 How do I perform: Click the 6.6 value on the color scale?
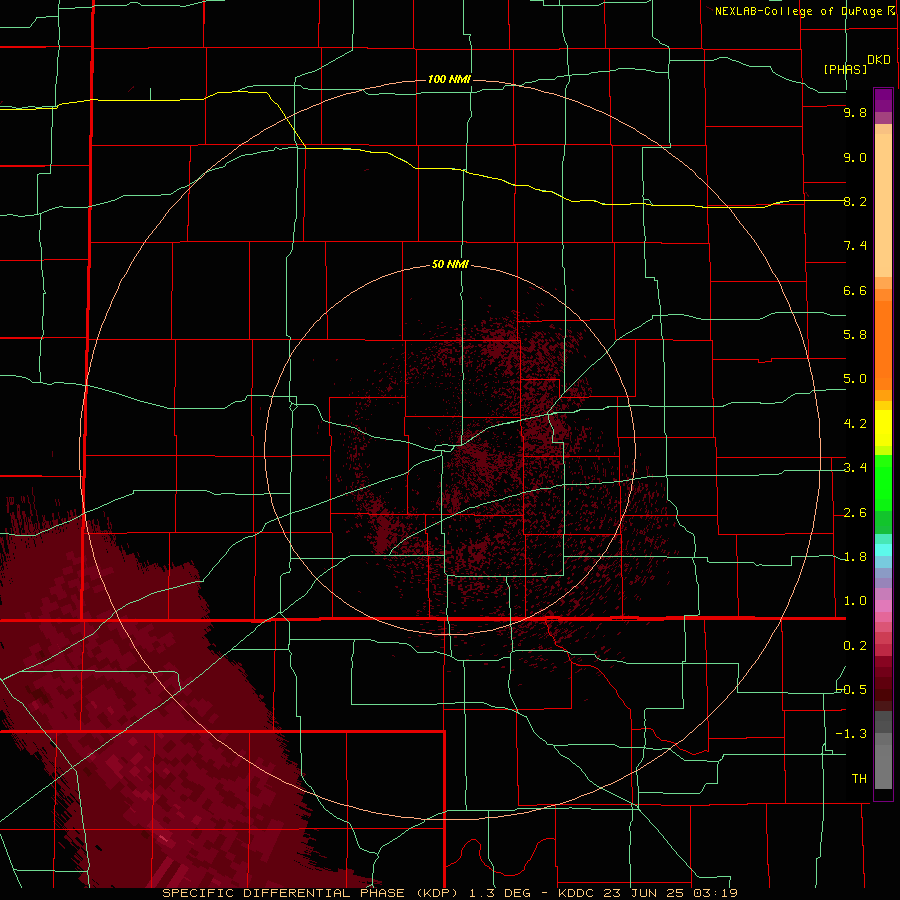click(x=855, y=290)
